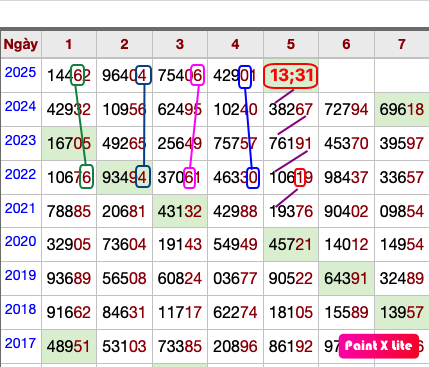Select the cell containing 48951
This screenshot has height=367, width=429.
pyautogui.click(x=69, y=347)
